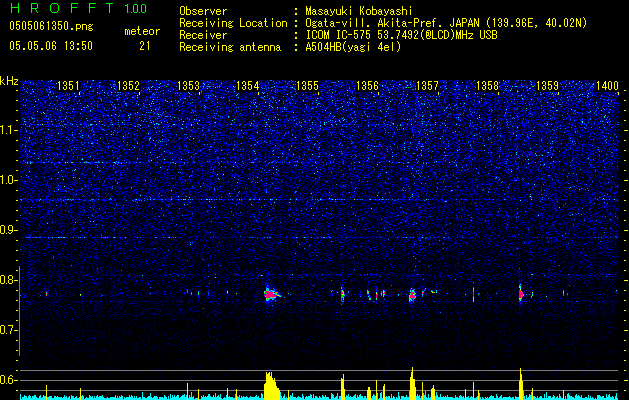The image size is (629, 400).
Task: Click the Receiving Location label
Action: pyautogui.click(x=233, y=23)
